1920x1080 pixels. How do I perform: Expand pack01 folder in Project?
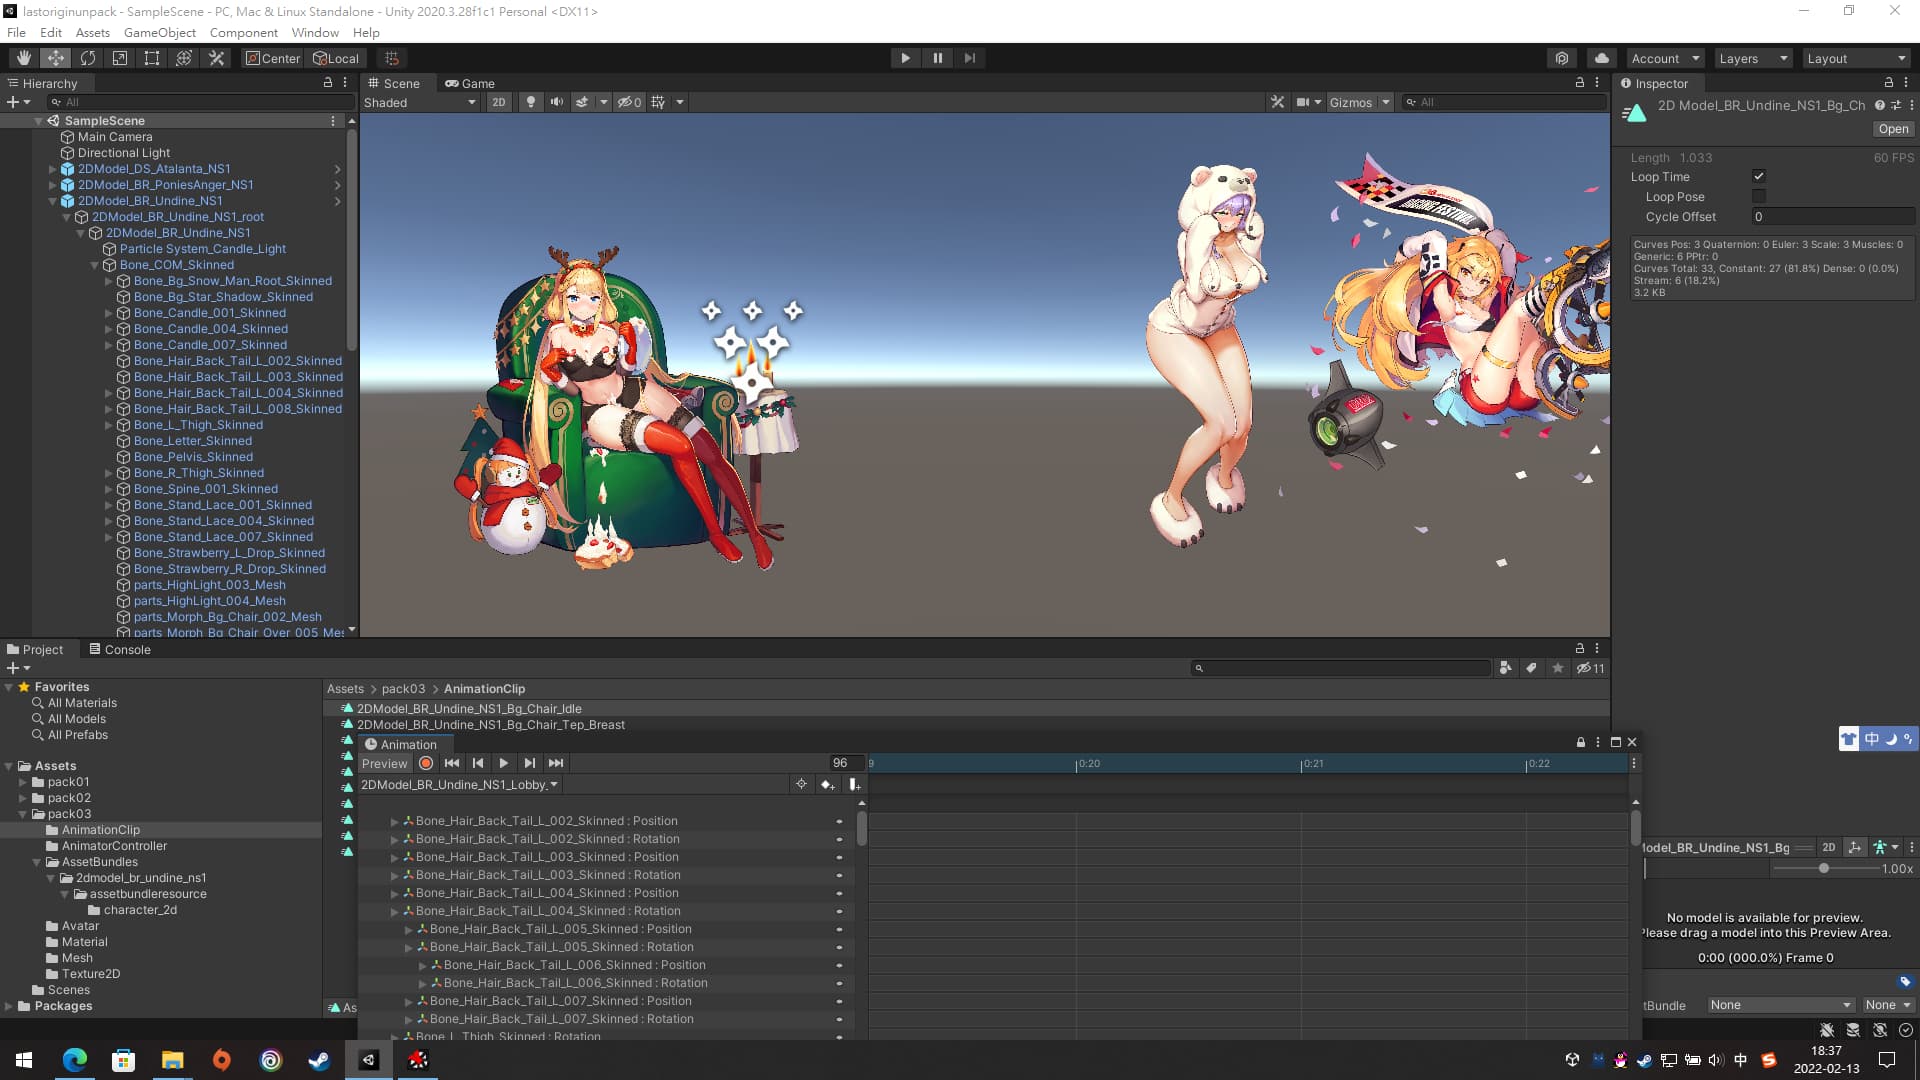tap(22, 782)
